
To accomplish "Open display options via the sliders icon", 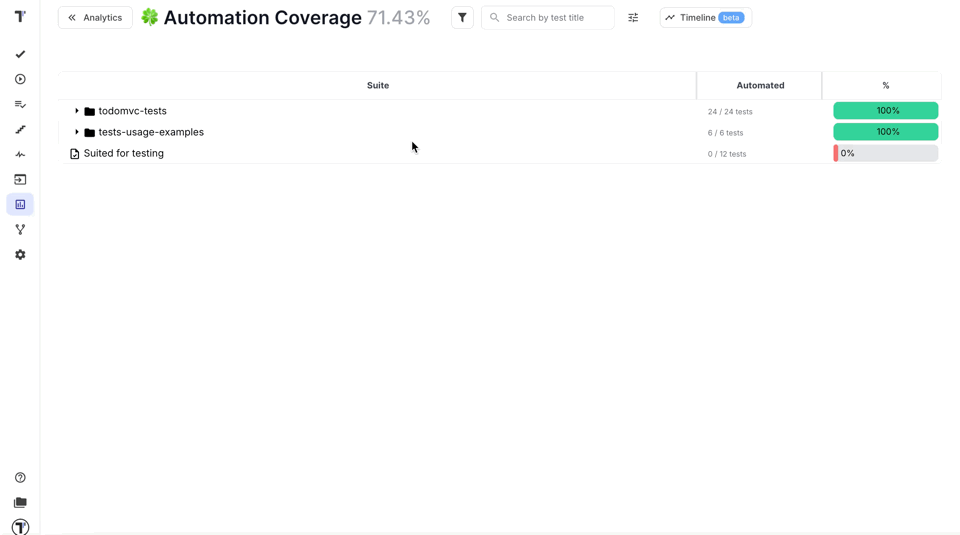I will (633, 17).
